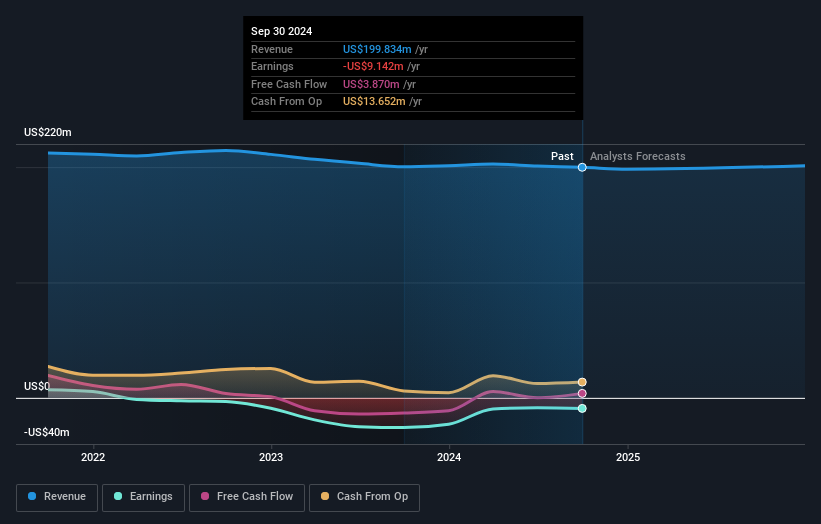Click the 2023 x-axis label
821x524 pixels.
(271, 457)
